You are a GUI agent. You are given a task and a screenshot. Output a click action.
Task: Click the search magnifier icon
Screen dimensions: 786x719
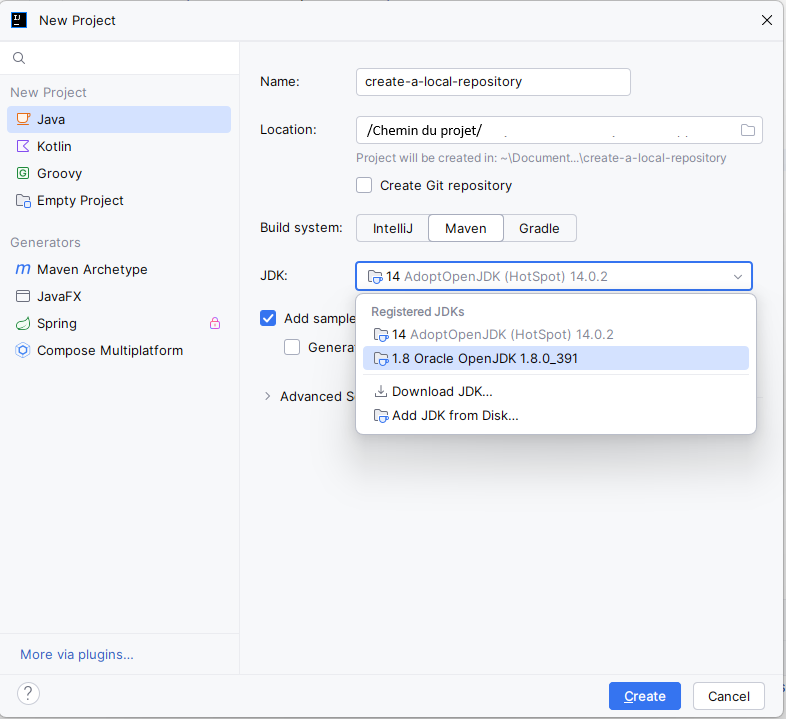[19, 58]
